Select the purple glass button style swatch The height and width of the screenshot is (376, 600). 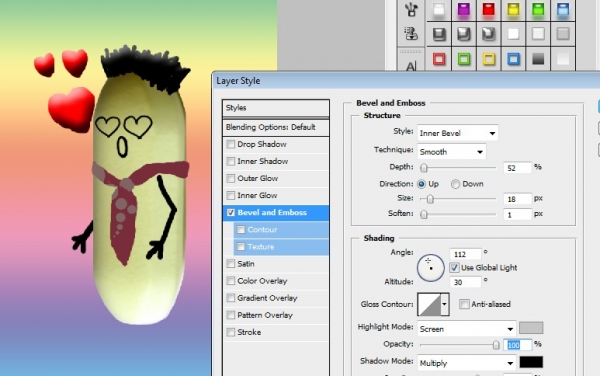(463, 9)
